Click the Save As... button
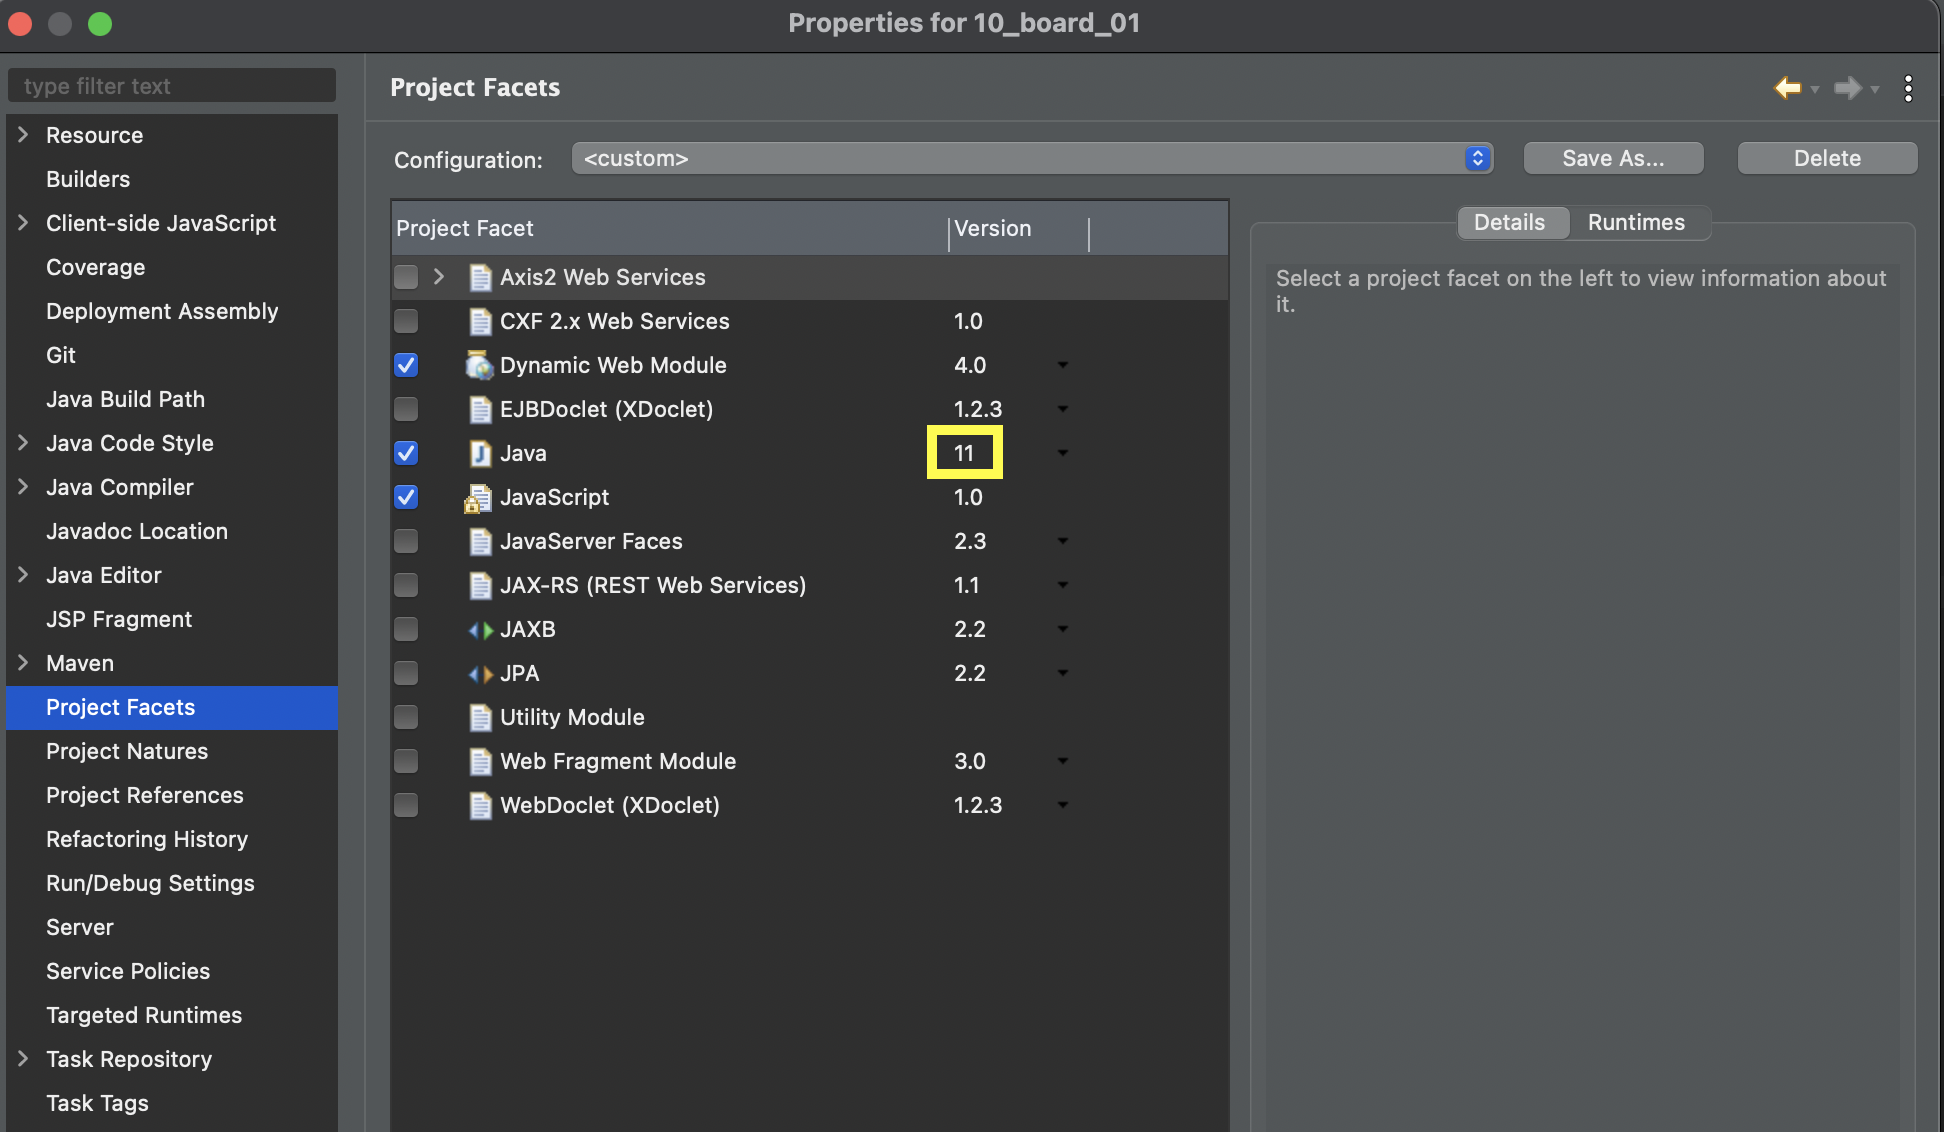Image resolution: width=1944 pixels, height=1132 pixels. coord(1612,158)
